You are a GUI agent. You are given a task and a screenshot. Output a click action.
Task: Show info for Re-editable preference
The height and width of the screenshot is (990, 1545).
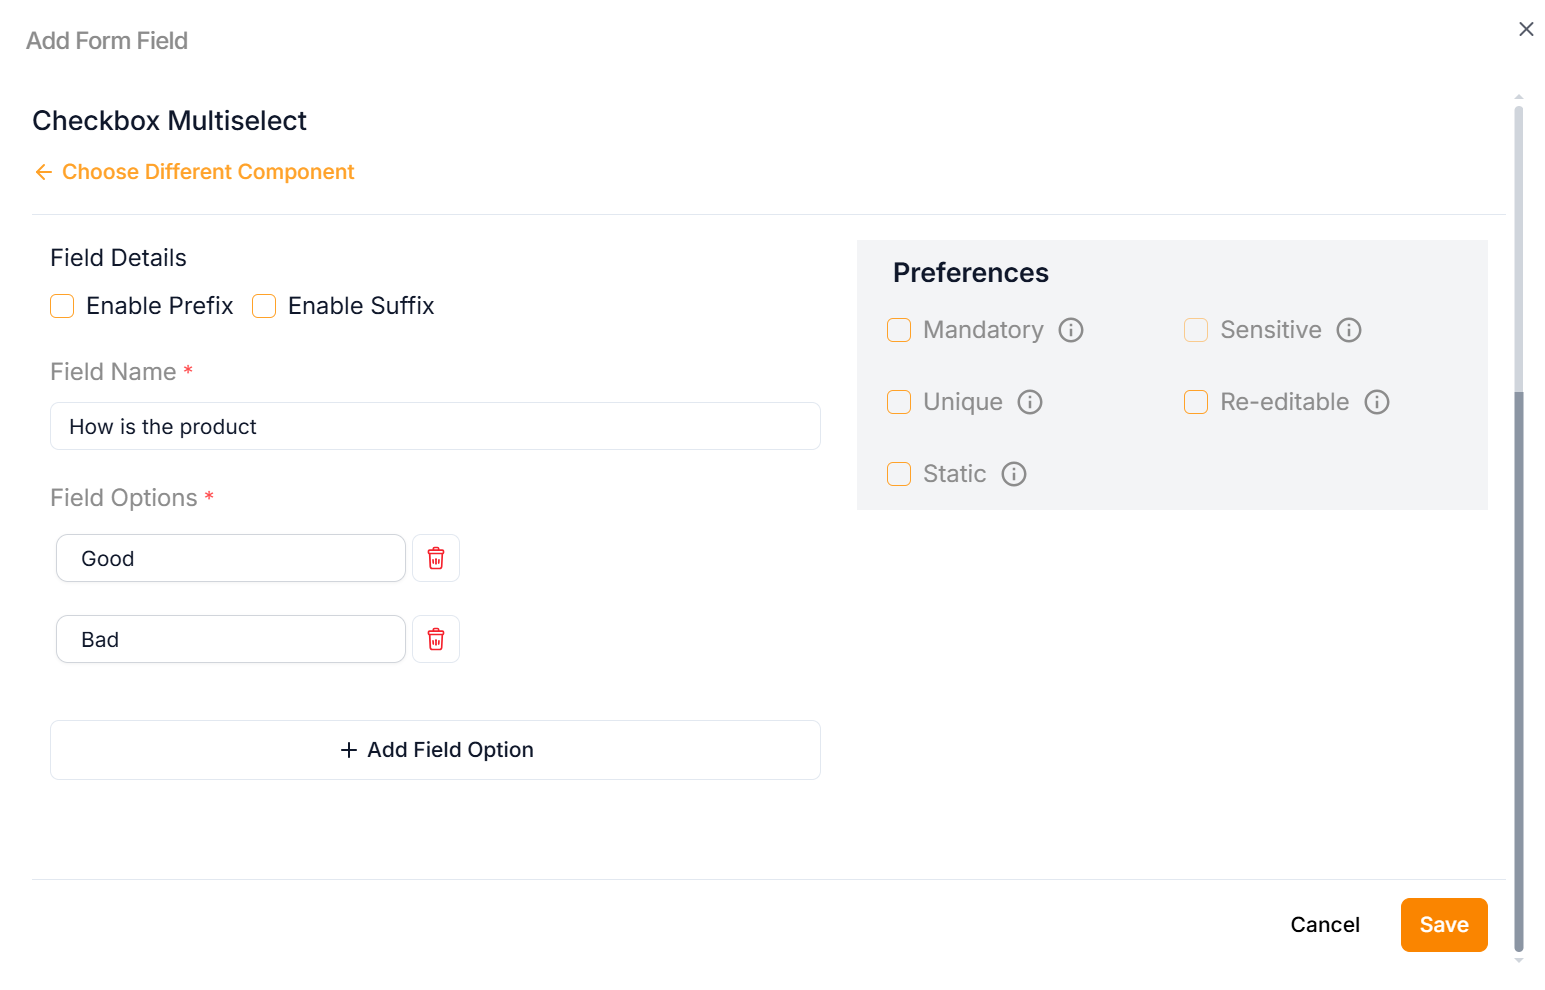[x=1377, y=402]
